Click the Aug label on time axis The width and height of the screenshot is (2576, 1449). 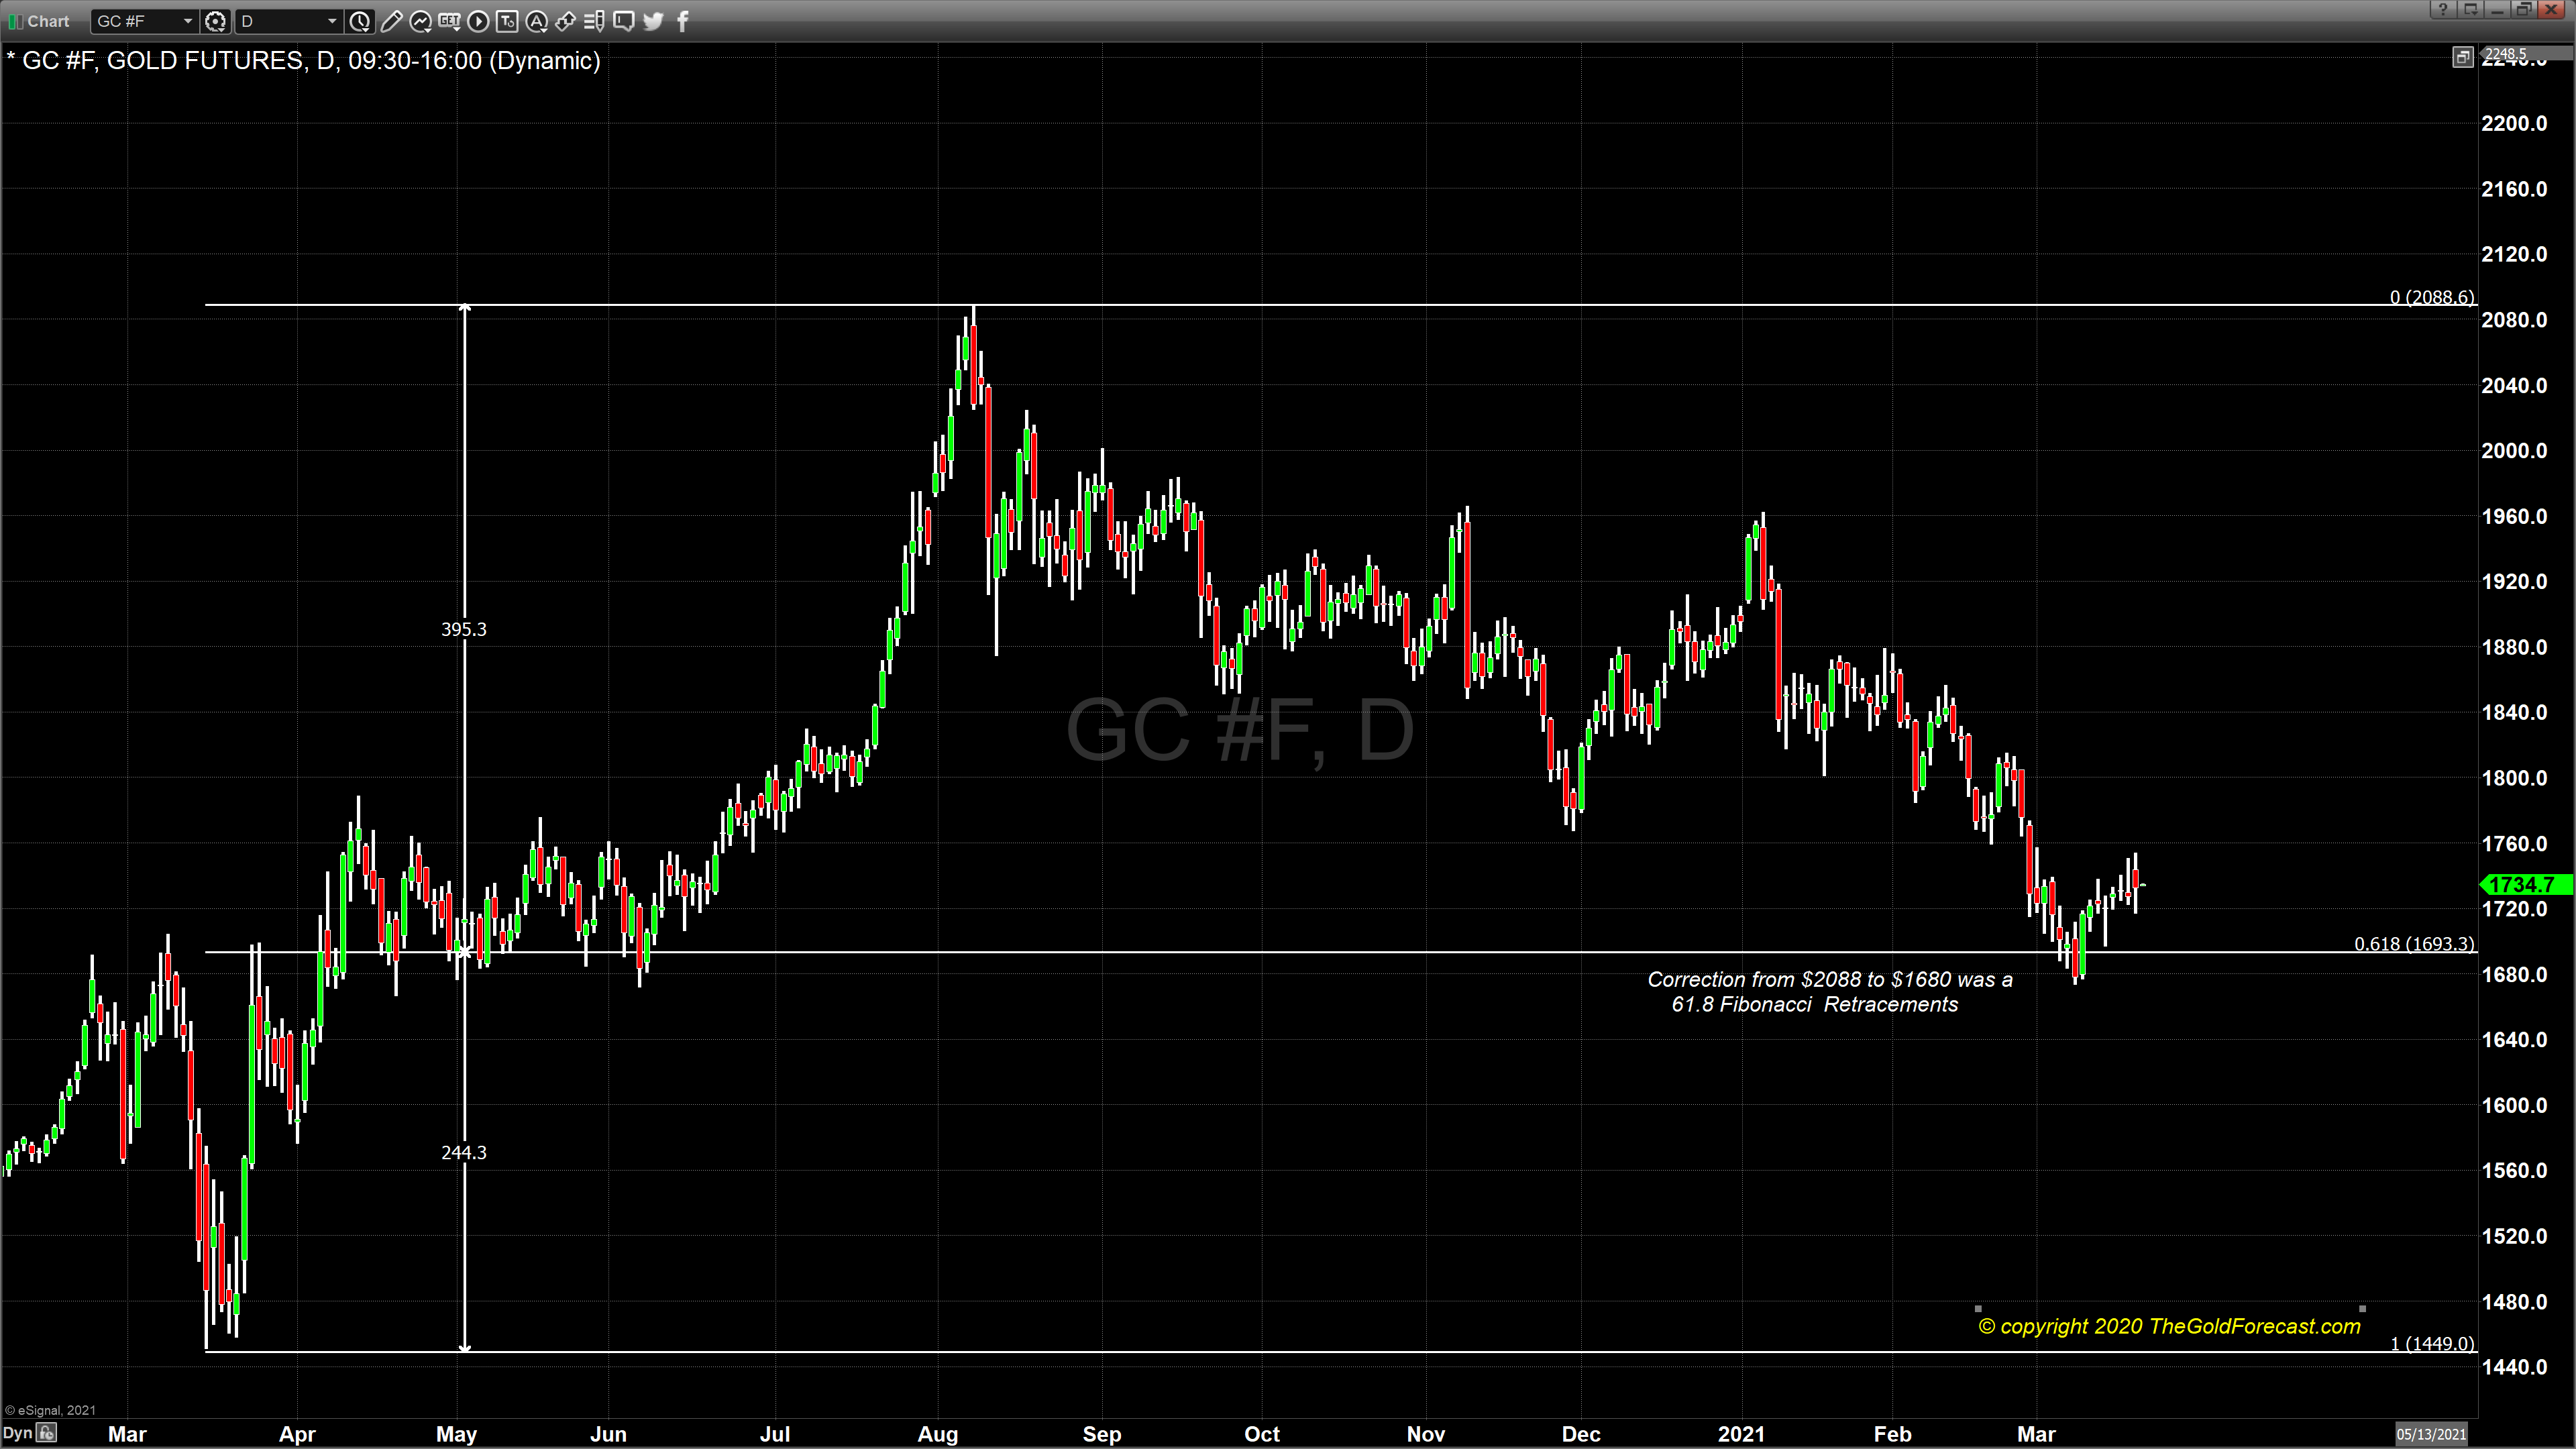937,1434
